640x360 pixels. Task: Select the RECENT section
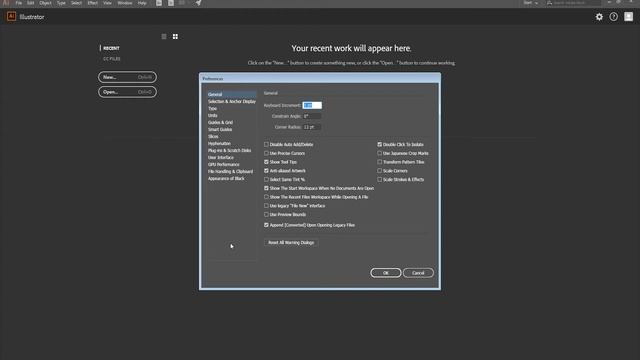(111, 48)
